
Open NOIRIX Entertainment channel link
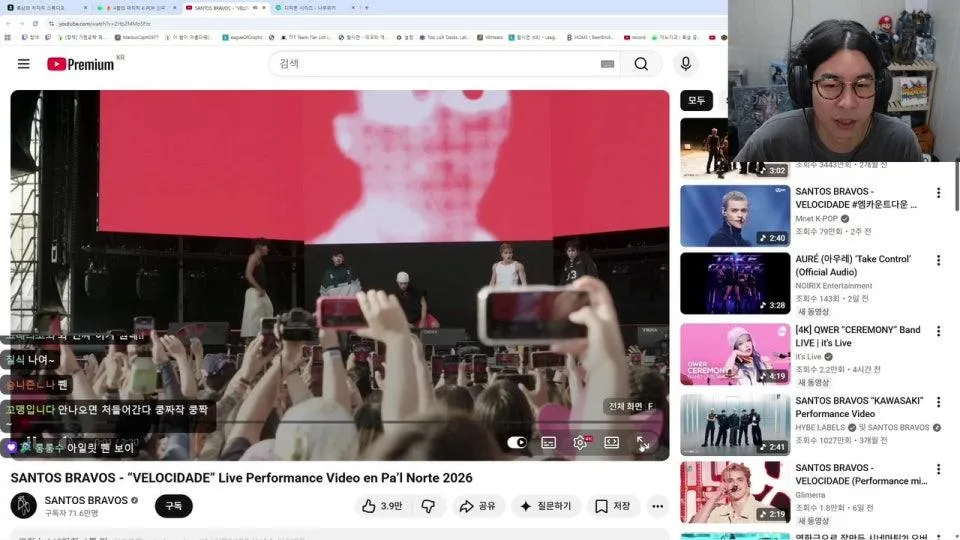834,286
